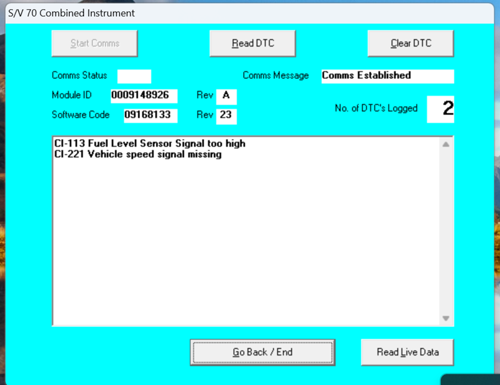The image size is (500, 385).
Task: Click the Module ID label
Action: 72,95
